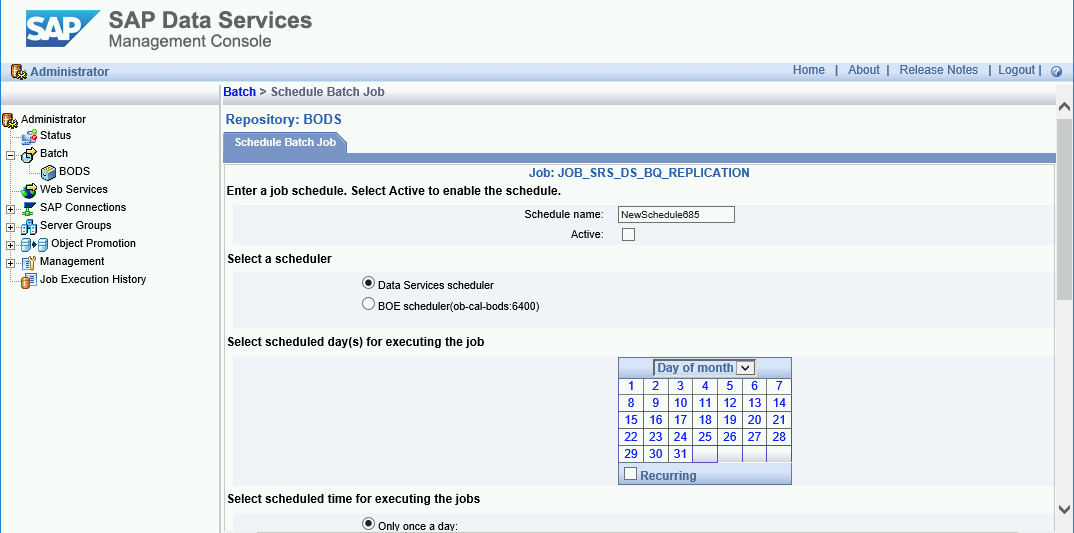Pick day 26 in the calendar
The height and width of the screenshot is (533, 1074).
coord(730,437)
